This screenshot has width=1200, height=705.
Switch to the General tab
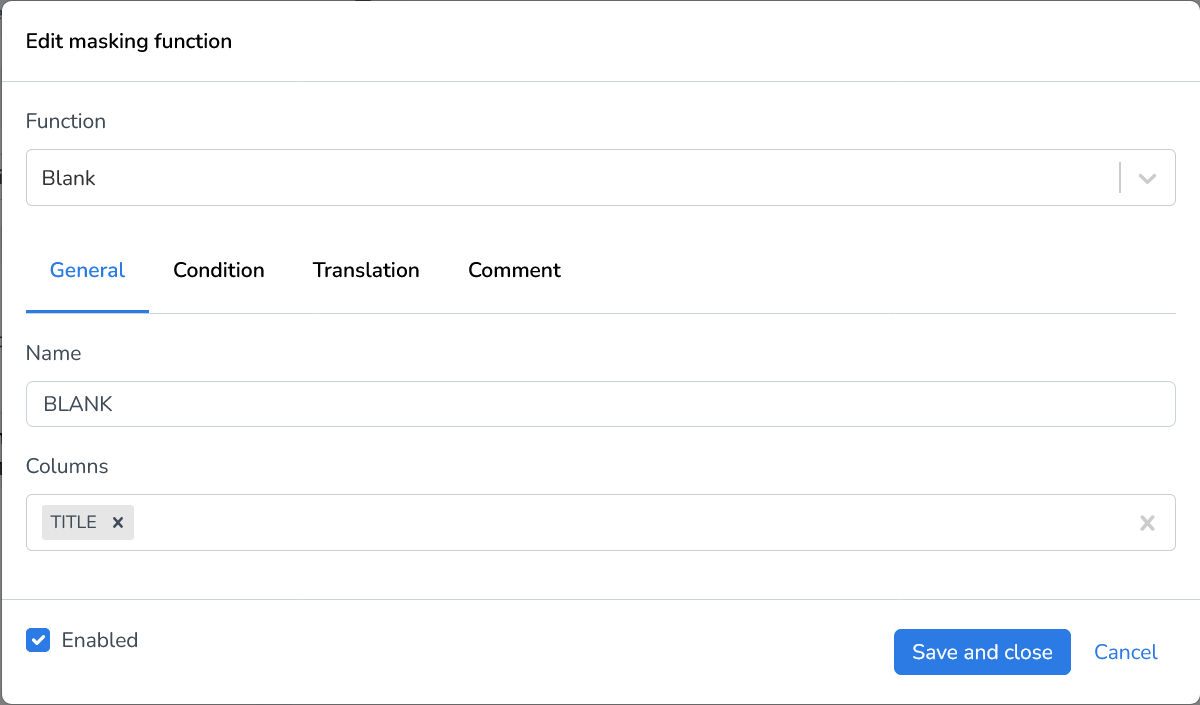coord(87,270)
